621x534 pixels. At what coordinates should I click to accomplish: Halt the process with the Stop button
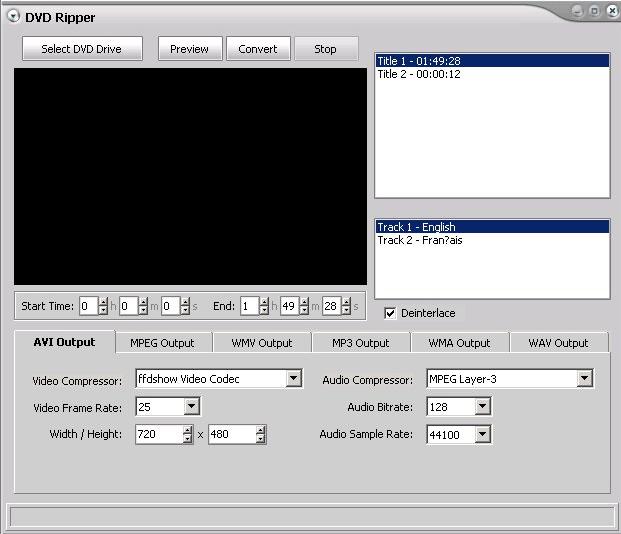pos(326,49)
